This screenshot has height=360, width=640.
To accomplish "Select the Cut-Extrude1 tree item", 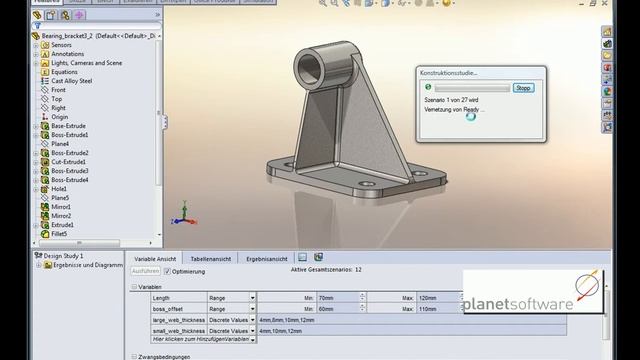I will point(69,162).
